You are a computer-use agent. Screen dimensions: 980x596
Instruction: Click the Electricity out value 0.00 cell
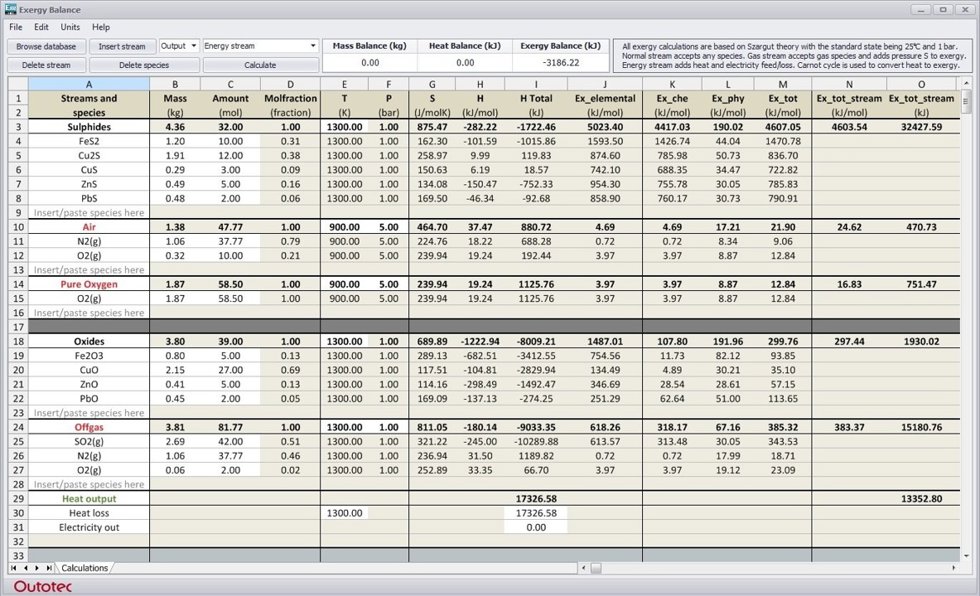(536, 527)
